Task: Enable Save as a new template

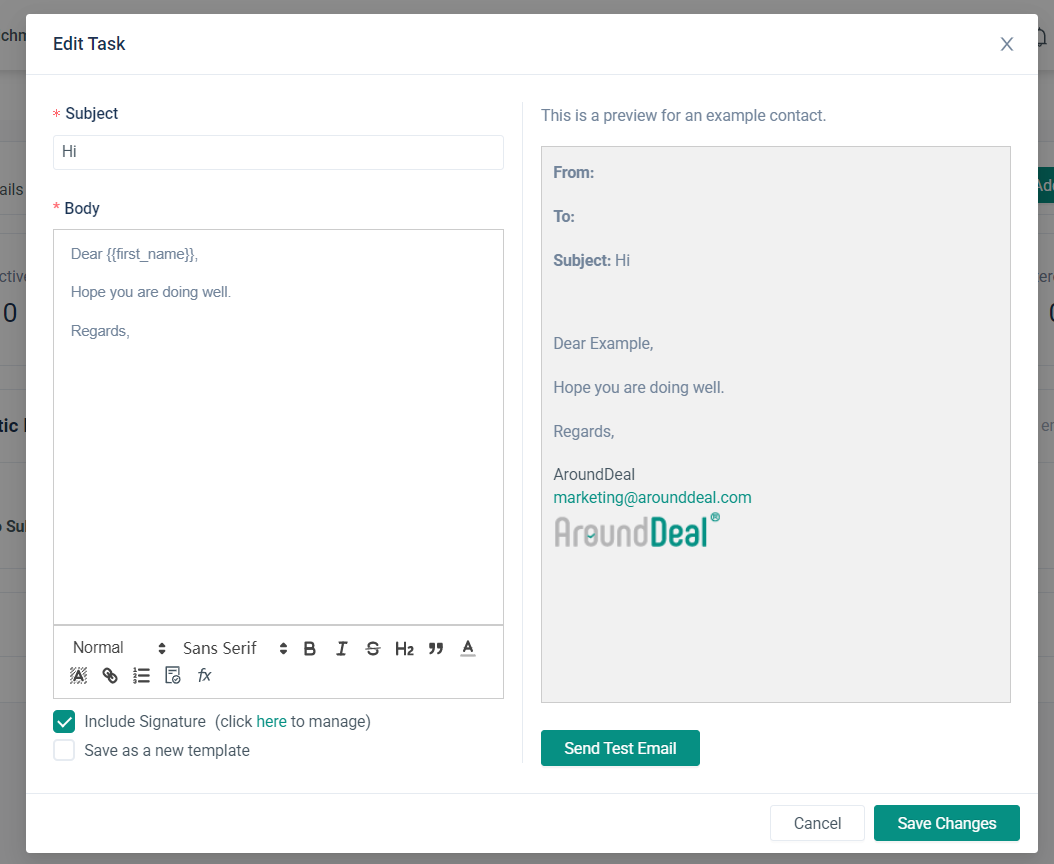Action: (x=64, y=751)
